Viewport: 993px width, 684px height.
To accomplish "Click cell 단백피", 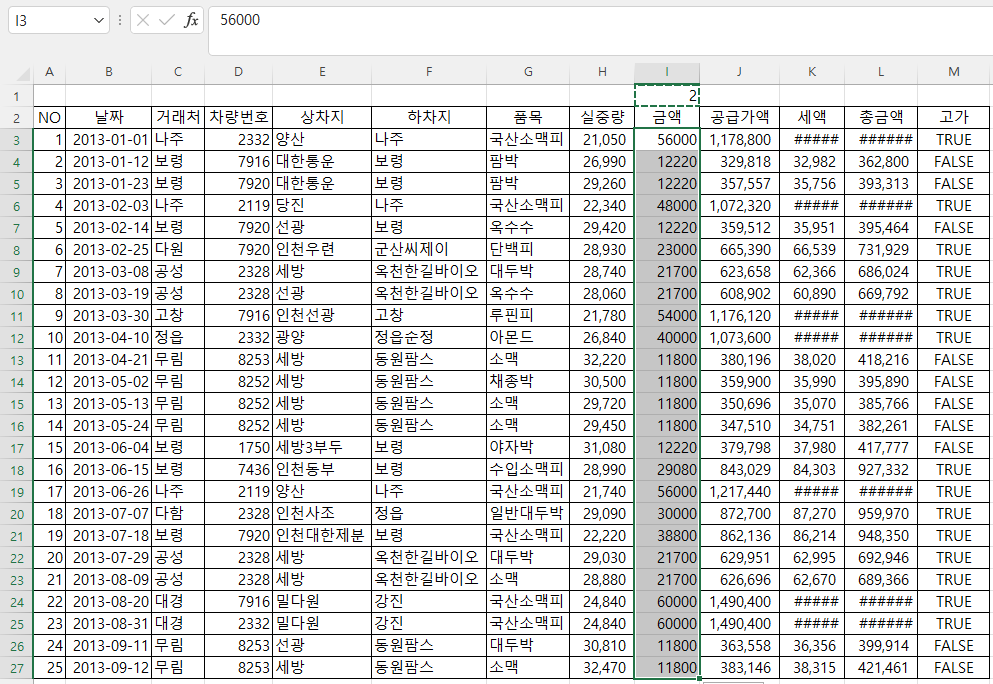I will (528, 250).
